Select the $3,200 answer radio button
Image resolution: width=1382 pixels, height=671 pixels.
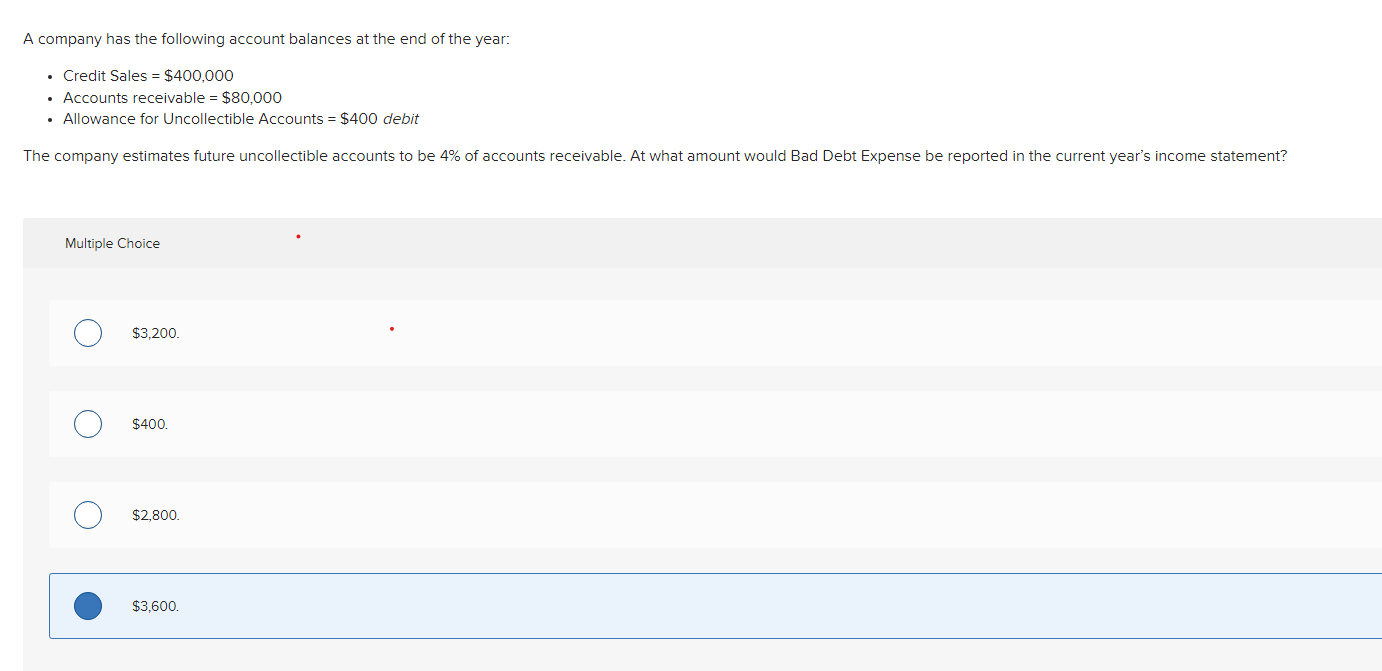pyautogui.click(x=87, y=332)
